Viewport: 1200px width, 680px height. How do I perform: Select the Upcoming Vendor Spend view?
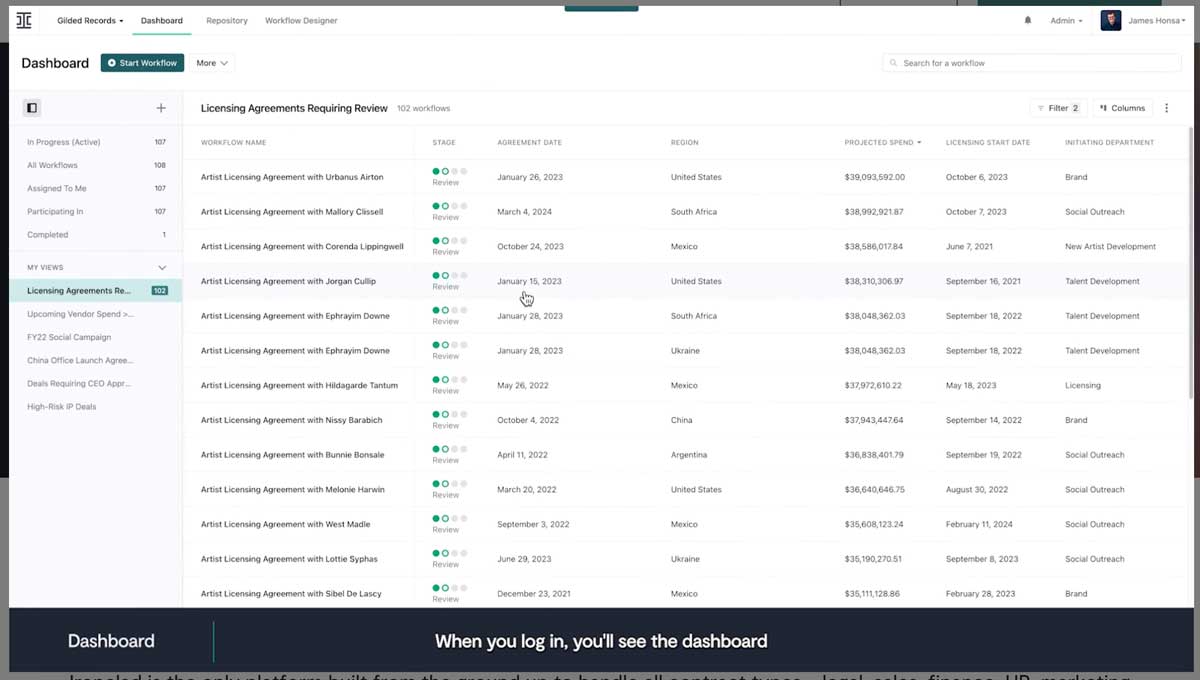[78, 313]
